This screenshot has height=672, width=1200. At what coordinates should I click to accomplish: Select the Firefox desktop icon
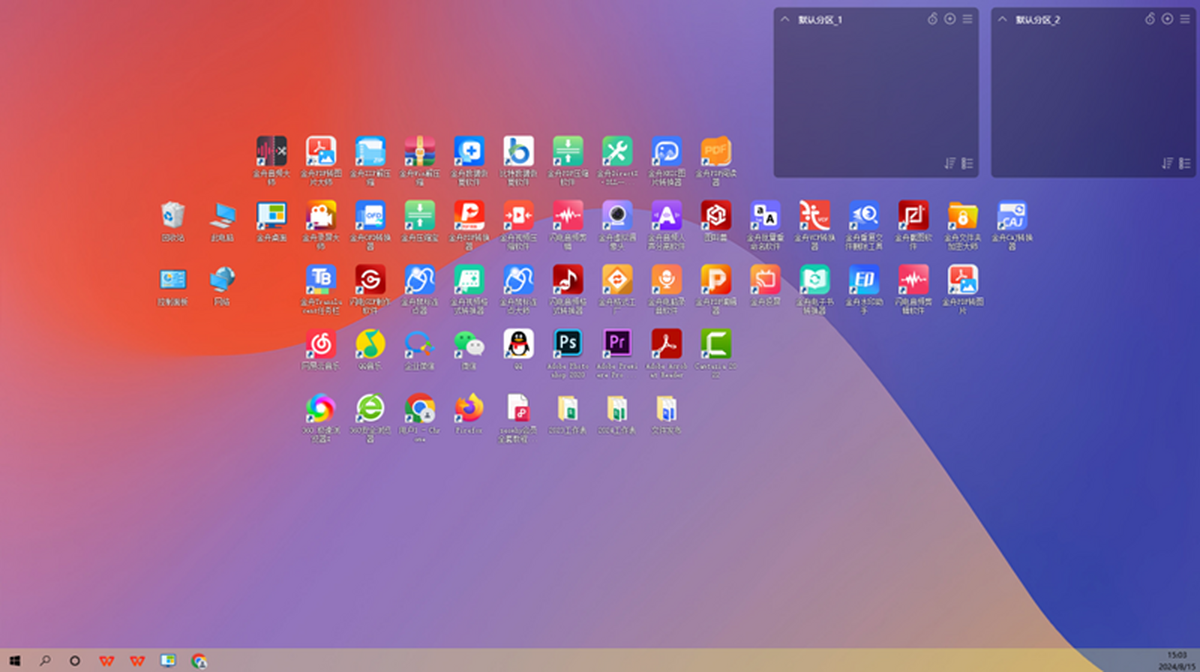coord(469,408)
